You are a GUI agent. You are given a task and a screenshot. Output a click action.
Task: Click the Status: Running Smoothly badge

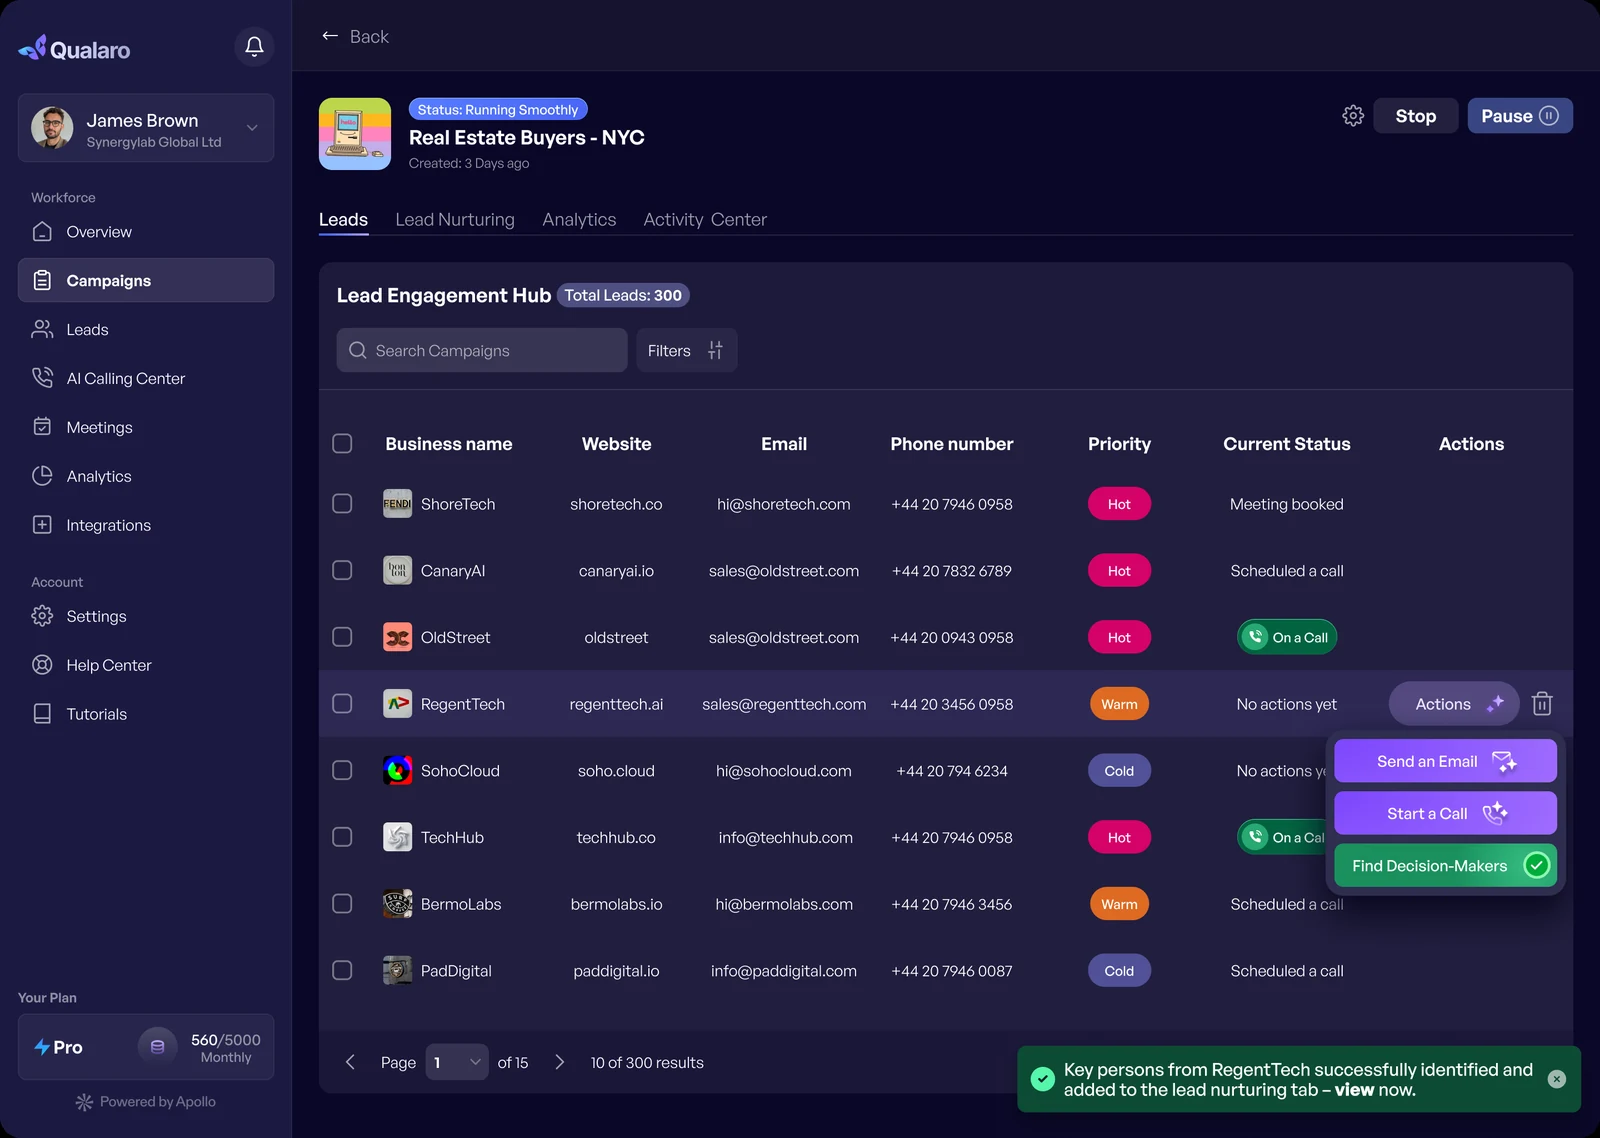click(x=498, y=110)
